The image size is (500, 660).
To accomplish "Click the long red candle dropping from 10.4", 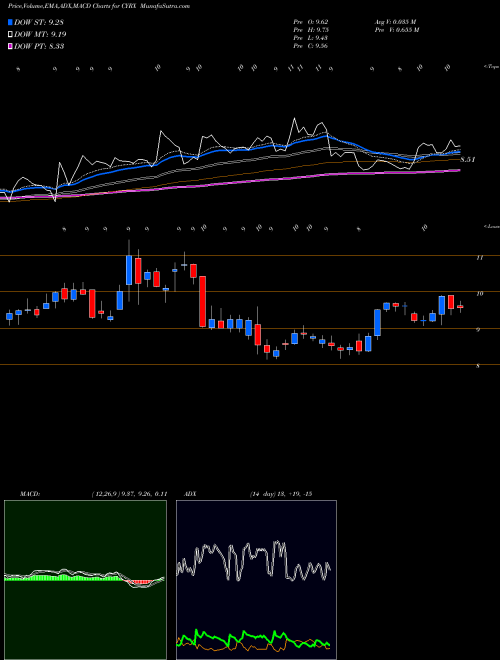I will click(x=202, y=301).
